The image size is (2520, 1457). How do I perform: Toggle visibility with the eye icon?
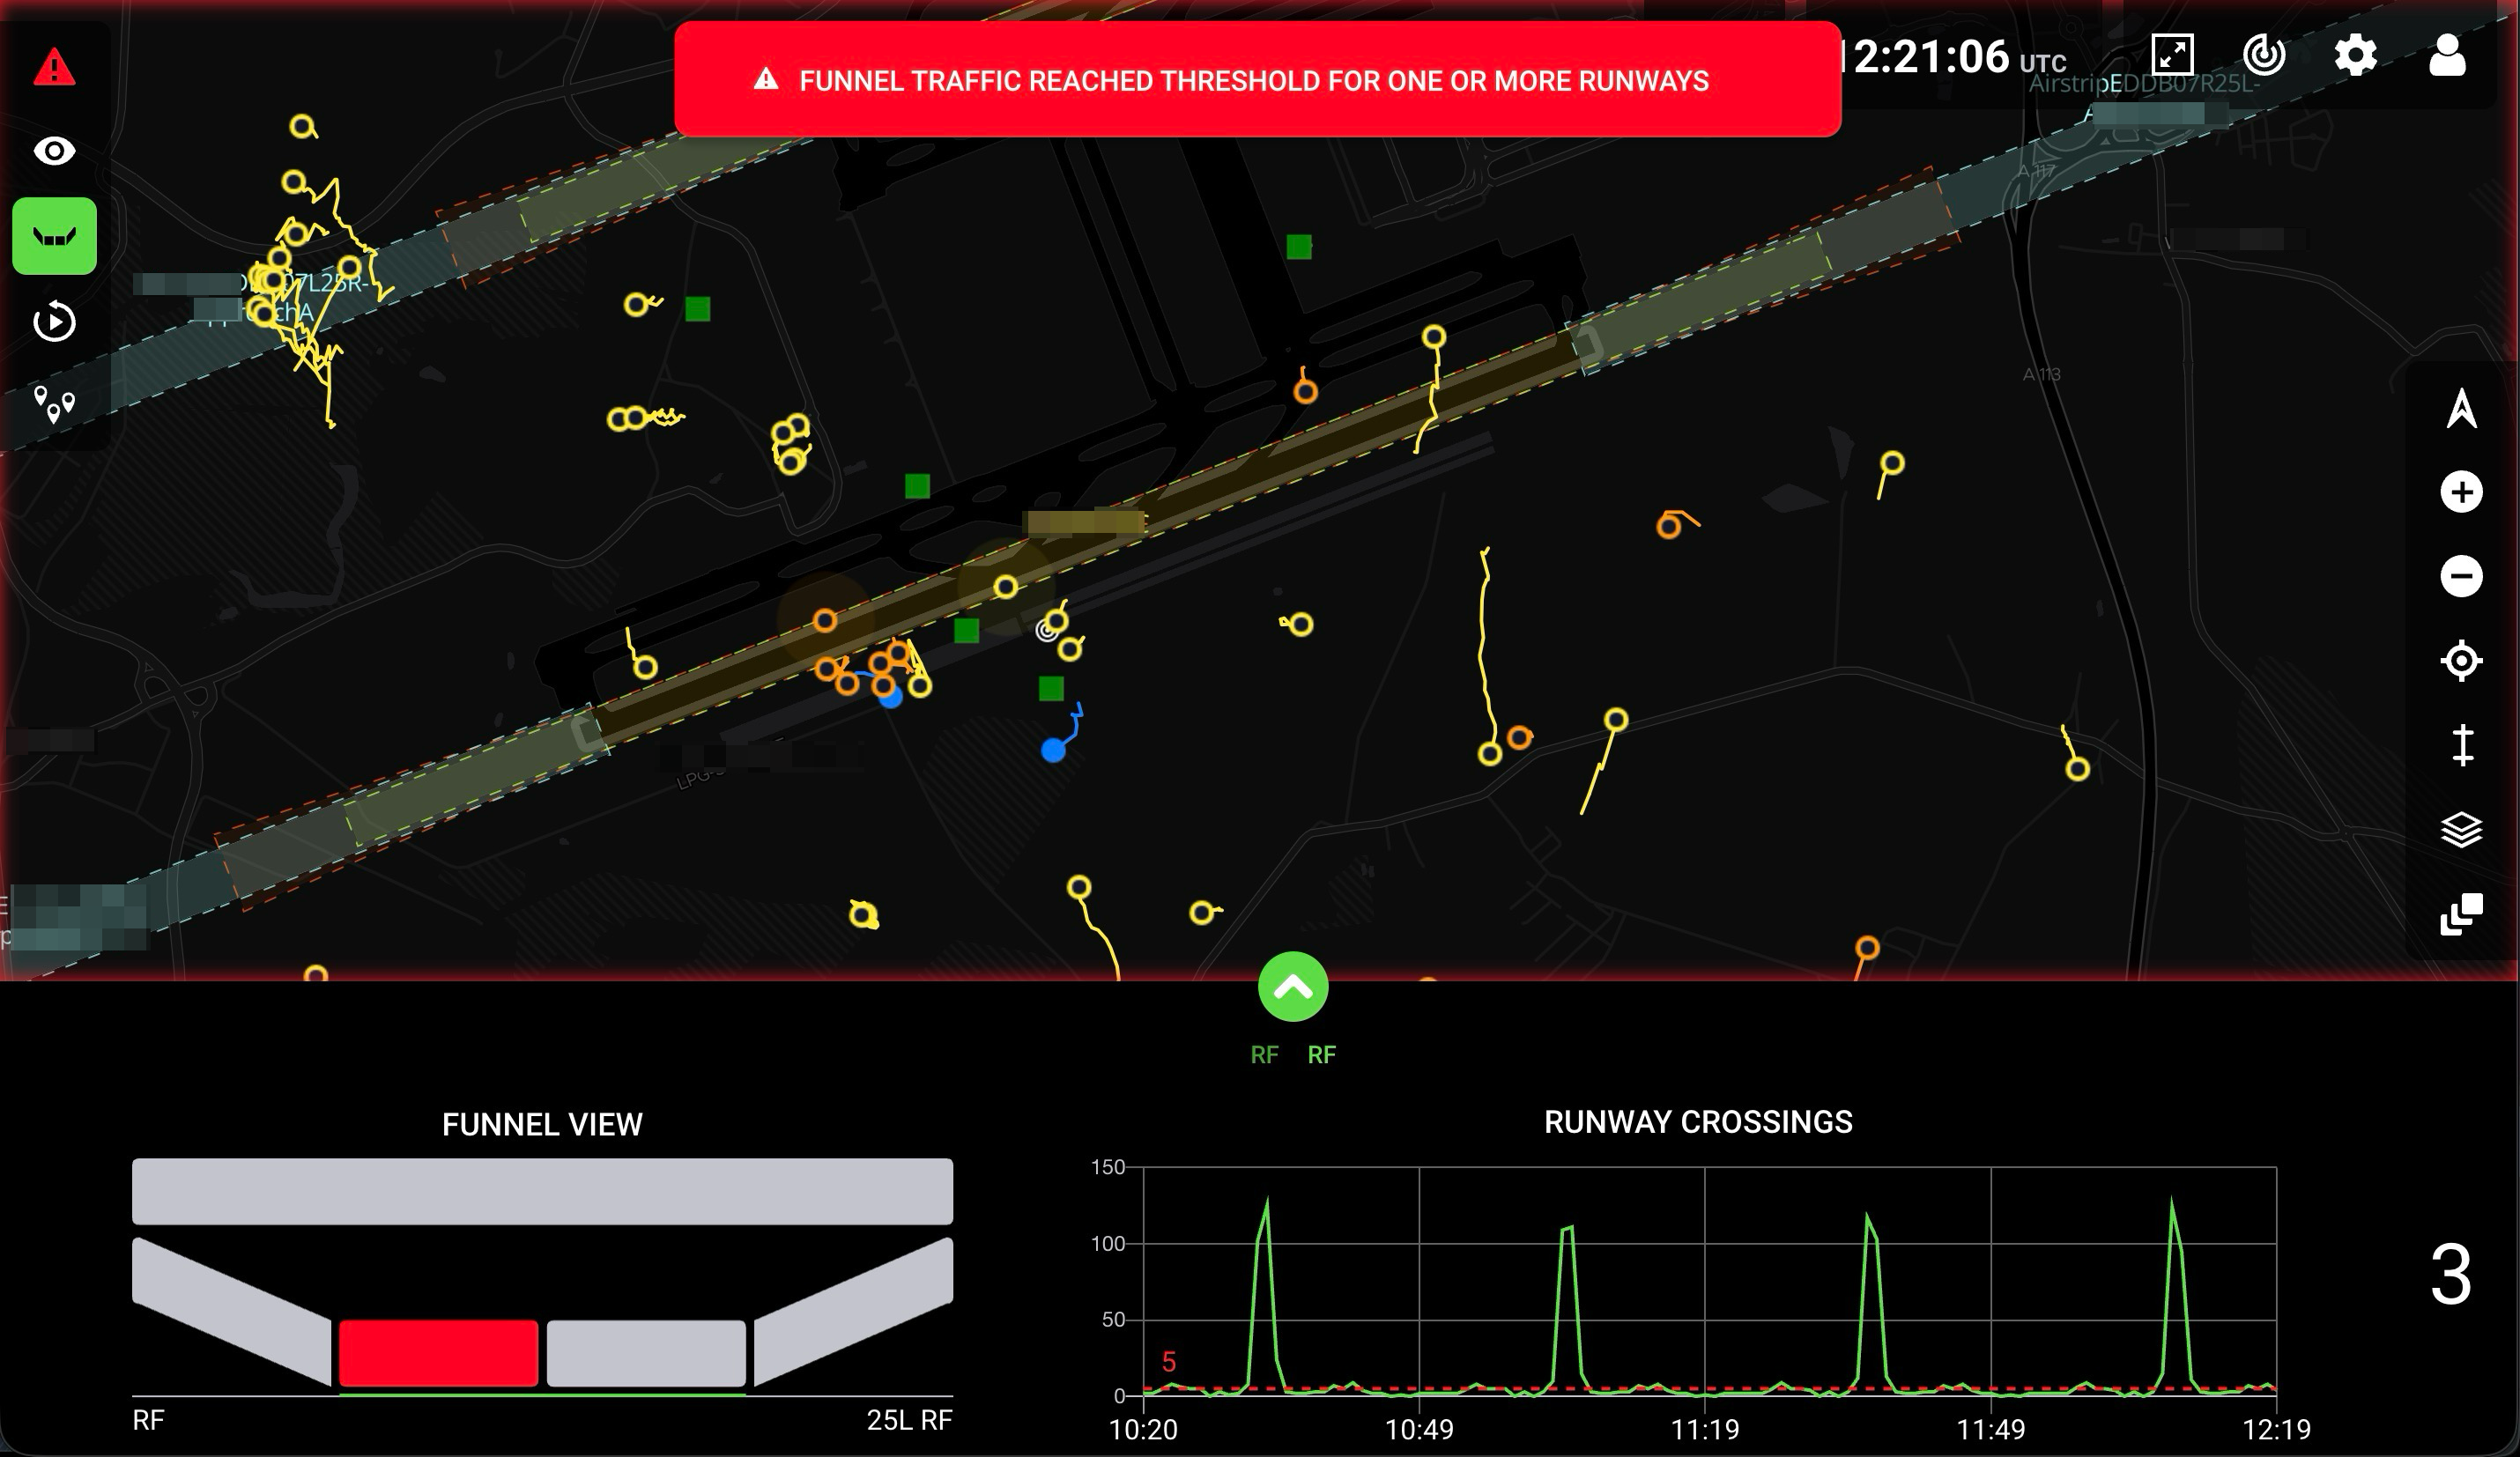(x=55, y=151)
